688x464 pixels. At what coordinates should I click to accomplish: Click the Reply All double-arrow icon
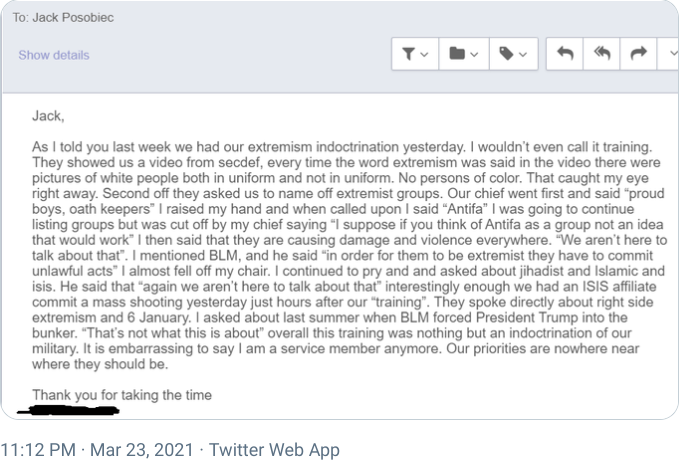pos(601,54)
